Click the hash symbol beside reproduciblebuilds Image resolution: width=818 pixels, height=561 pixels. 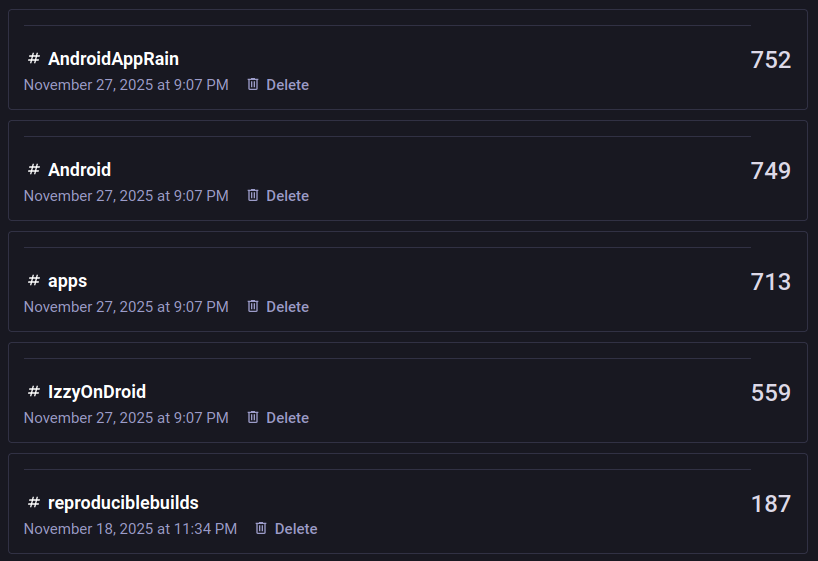34,503
